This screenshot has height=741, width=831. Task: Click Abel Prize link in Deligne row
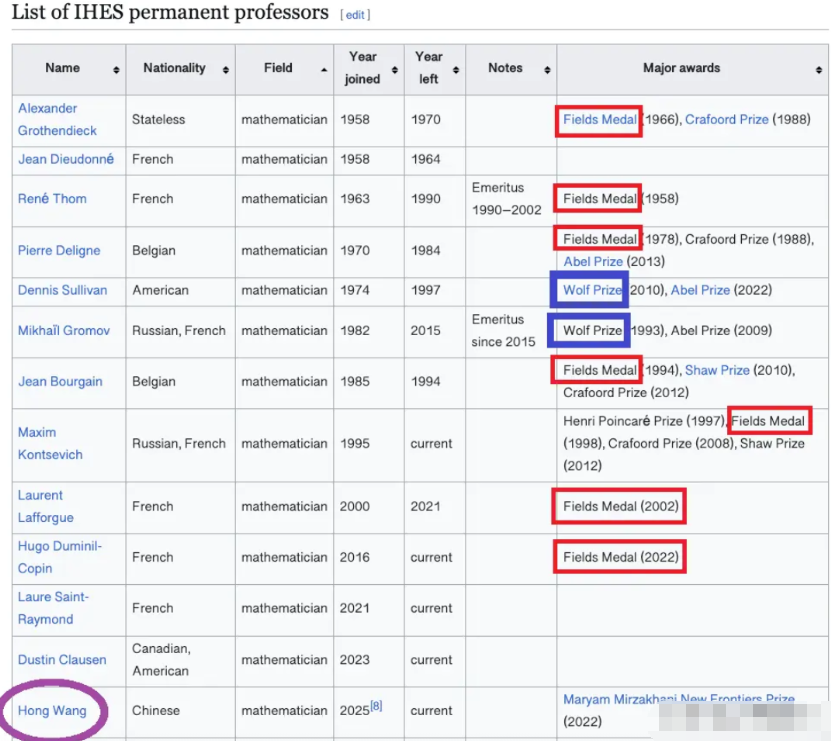(x=593, y=261)
